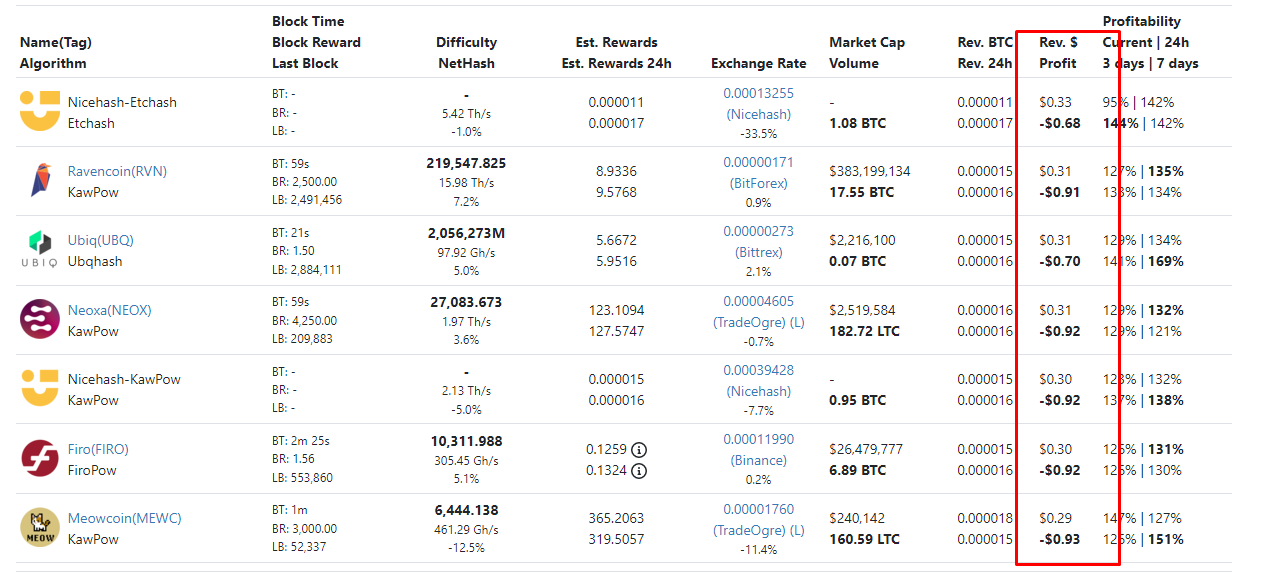1265x575 pixels.
Task: Open the Ravencoin(RVN) coin link
Action: coord(117,171)
